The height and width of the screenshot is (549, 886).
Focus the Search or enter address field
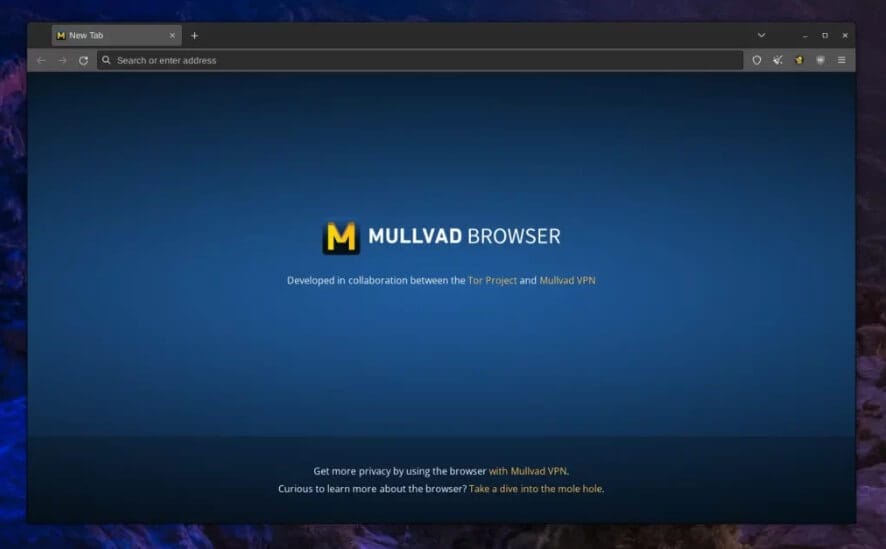coord(420,60)
